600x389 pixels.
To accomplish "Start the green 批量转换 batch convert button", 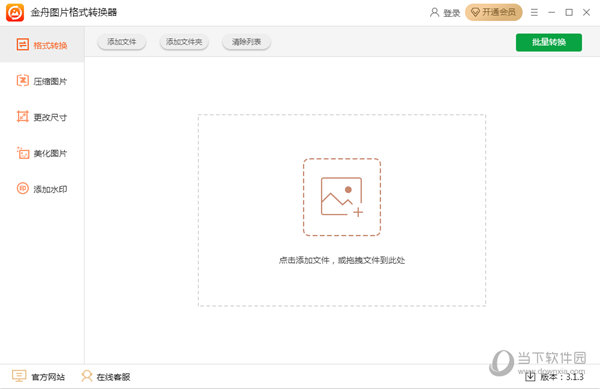I will click(549, 42).
